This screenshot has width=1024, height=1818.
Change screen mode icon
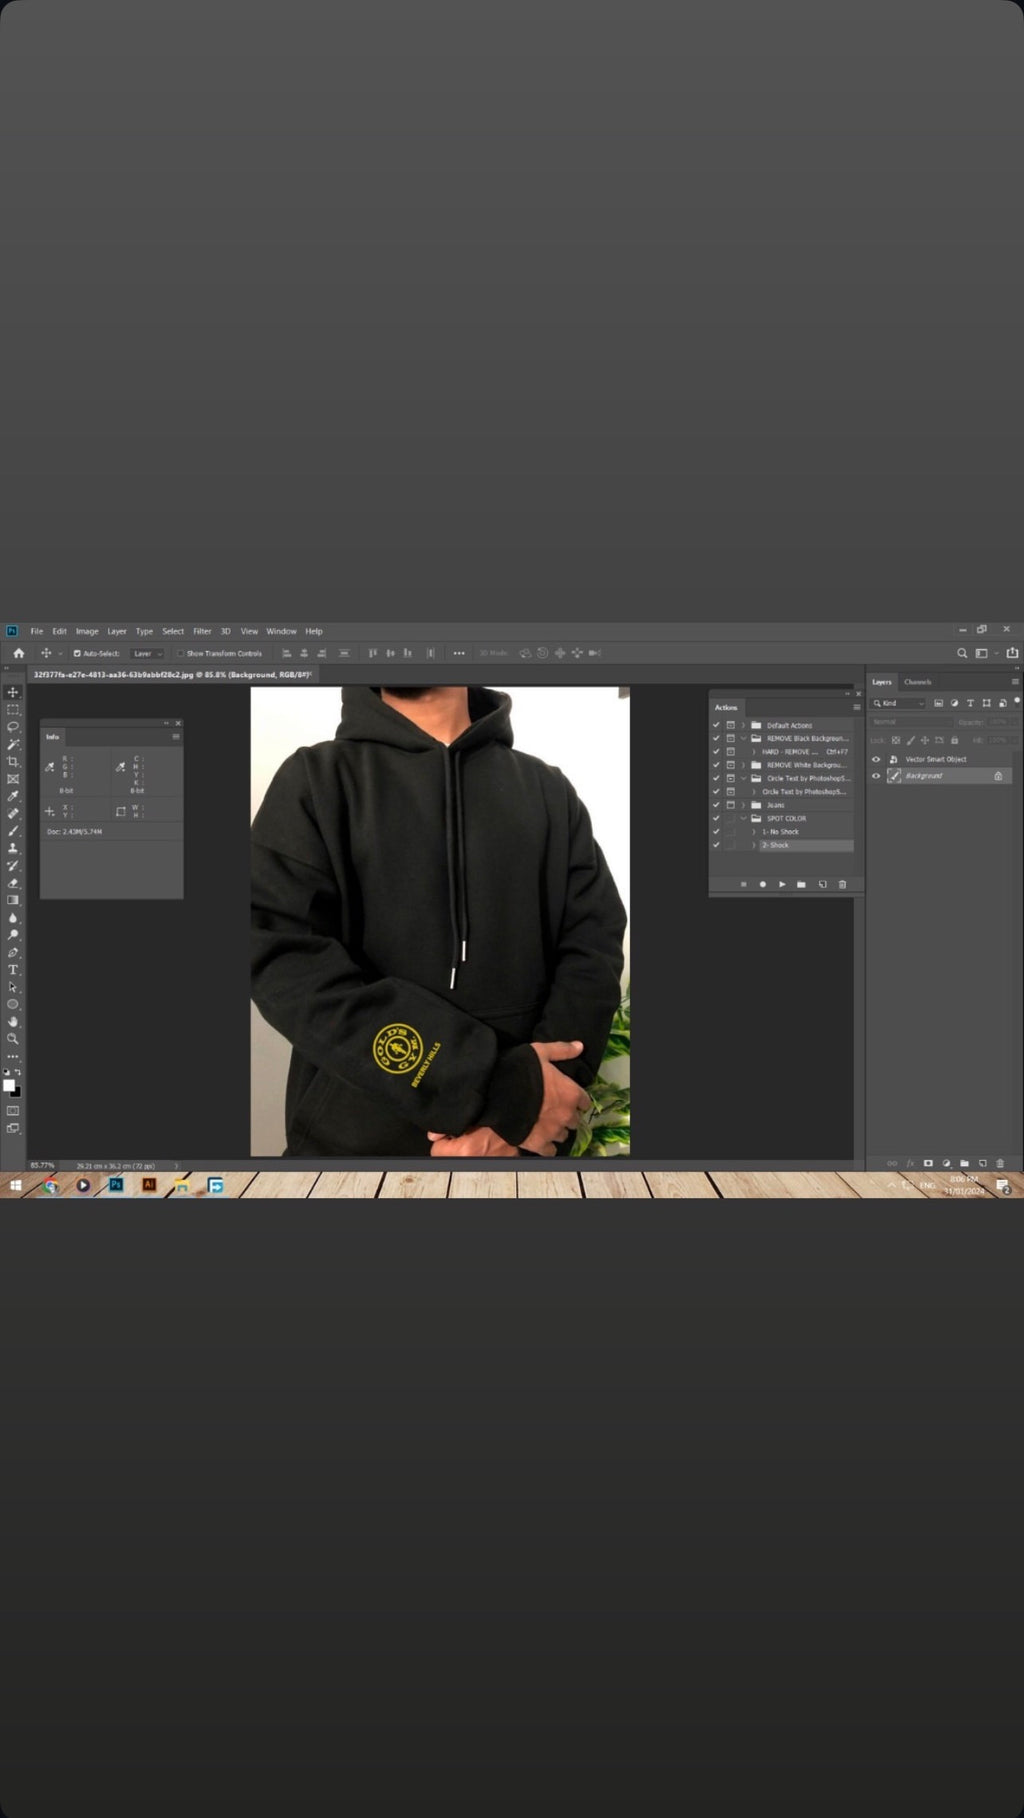(13, 1129)
